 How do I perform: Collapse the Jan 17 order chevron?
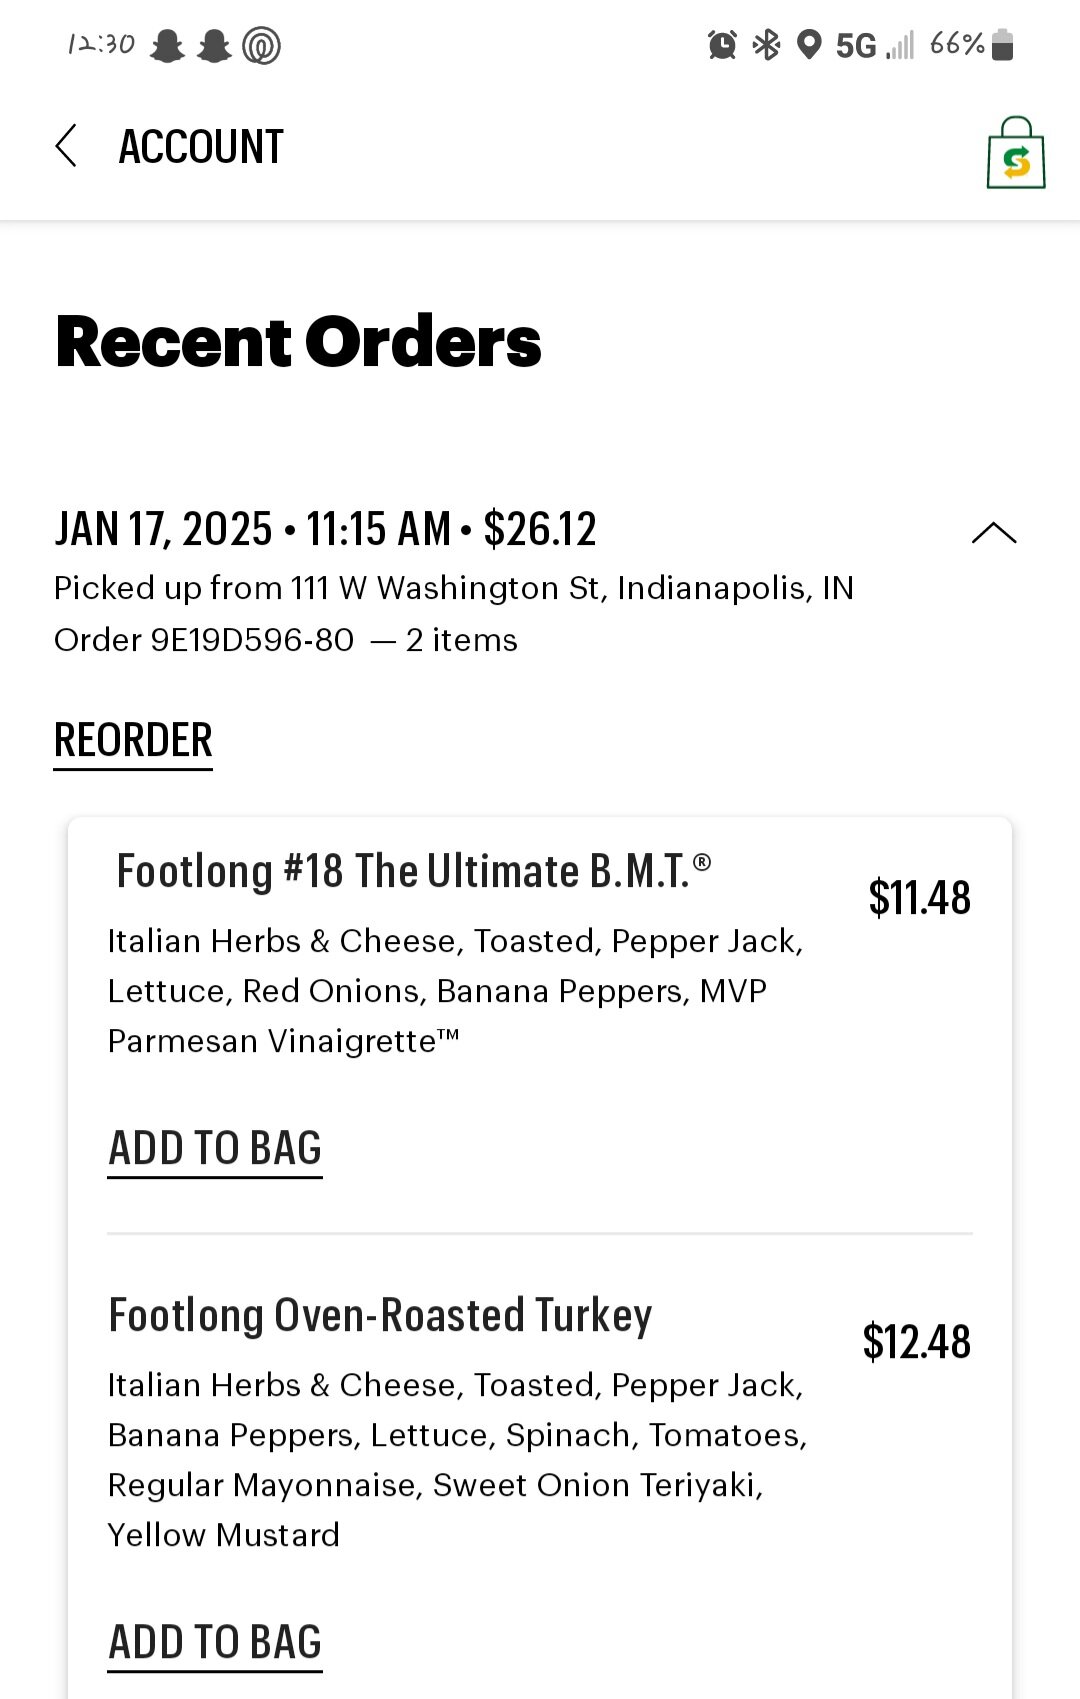pyautogui.click(x=994, y=533)
